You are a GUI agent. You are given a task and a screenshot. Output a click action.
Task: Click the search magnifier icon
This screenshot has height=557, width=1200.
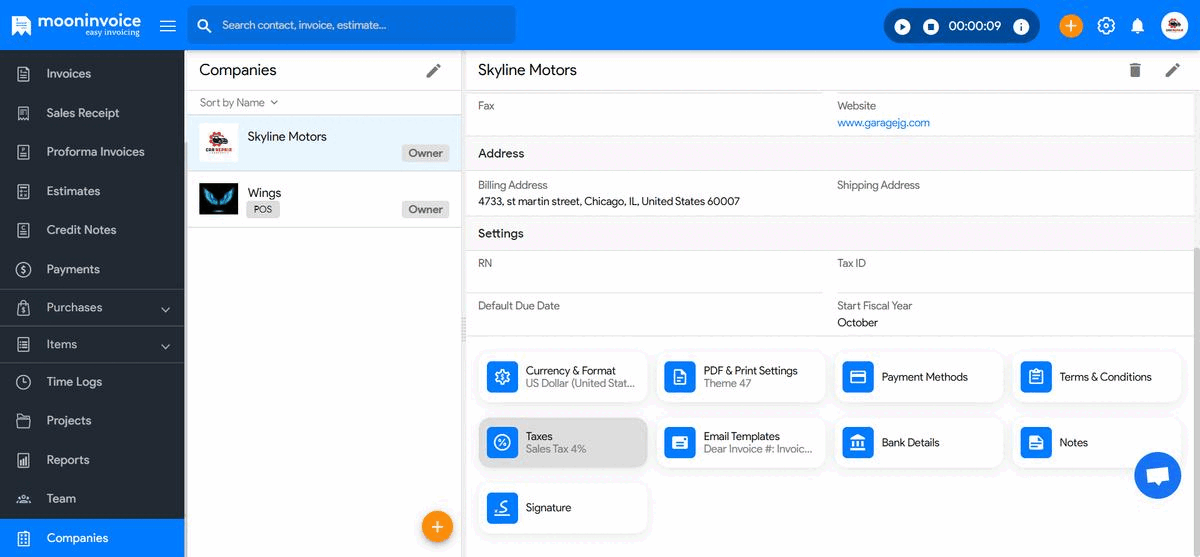tap(205, 26)
